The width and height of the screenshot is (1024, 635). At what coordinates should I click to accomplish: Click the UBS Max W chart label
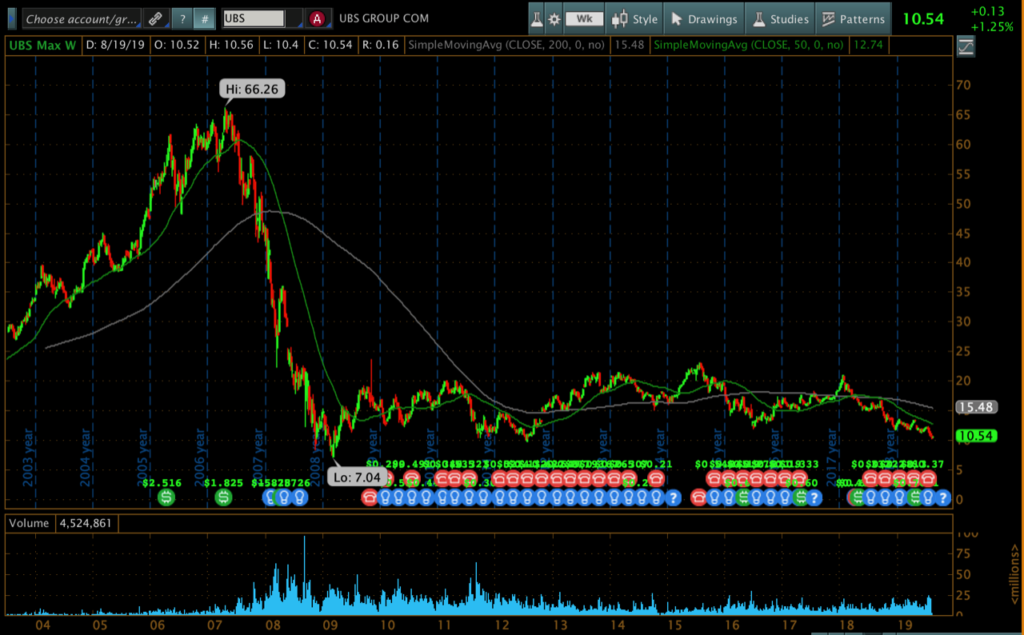[x=42, y=45]
